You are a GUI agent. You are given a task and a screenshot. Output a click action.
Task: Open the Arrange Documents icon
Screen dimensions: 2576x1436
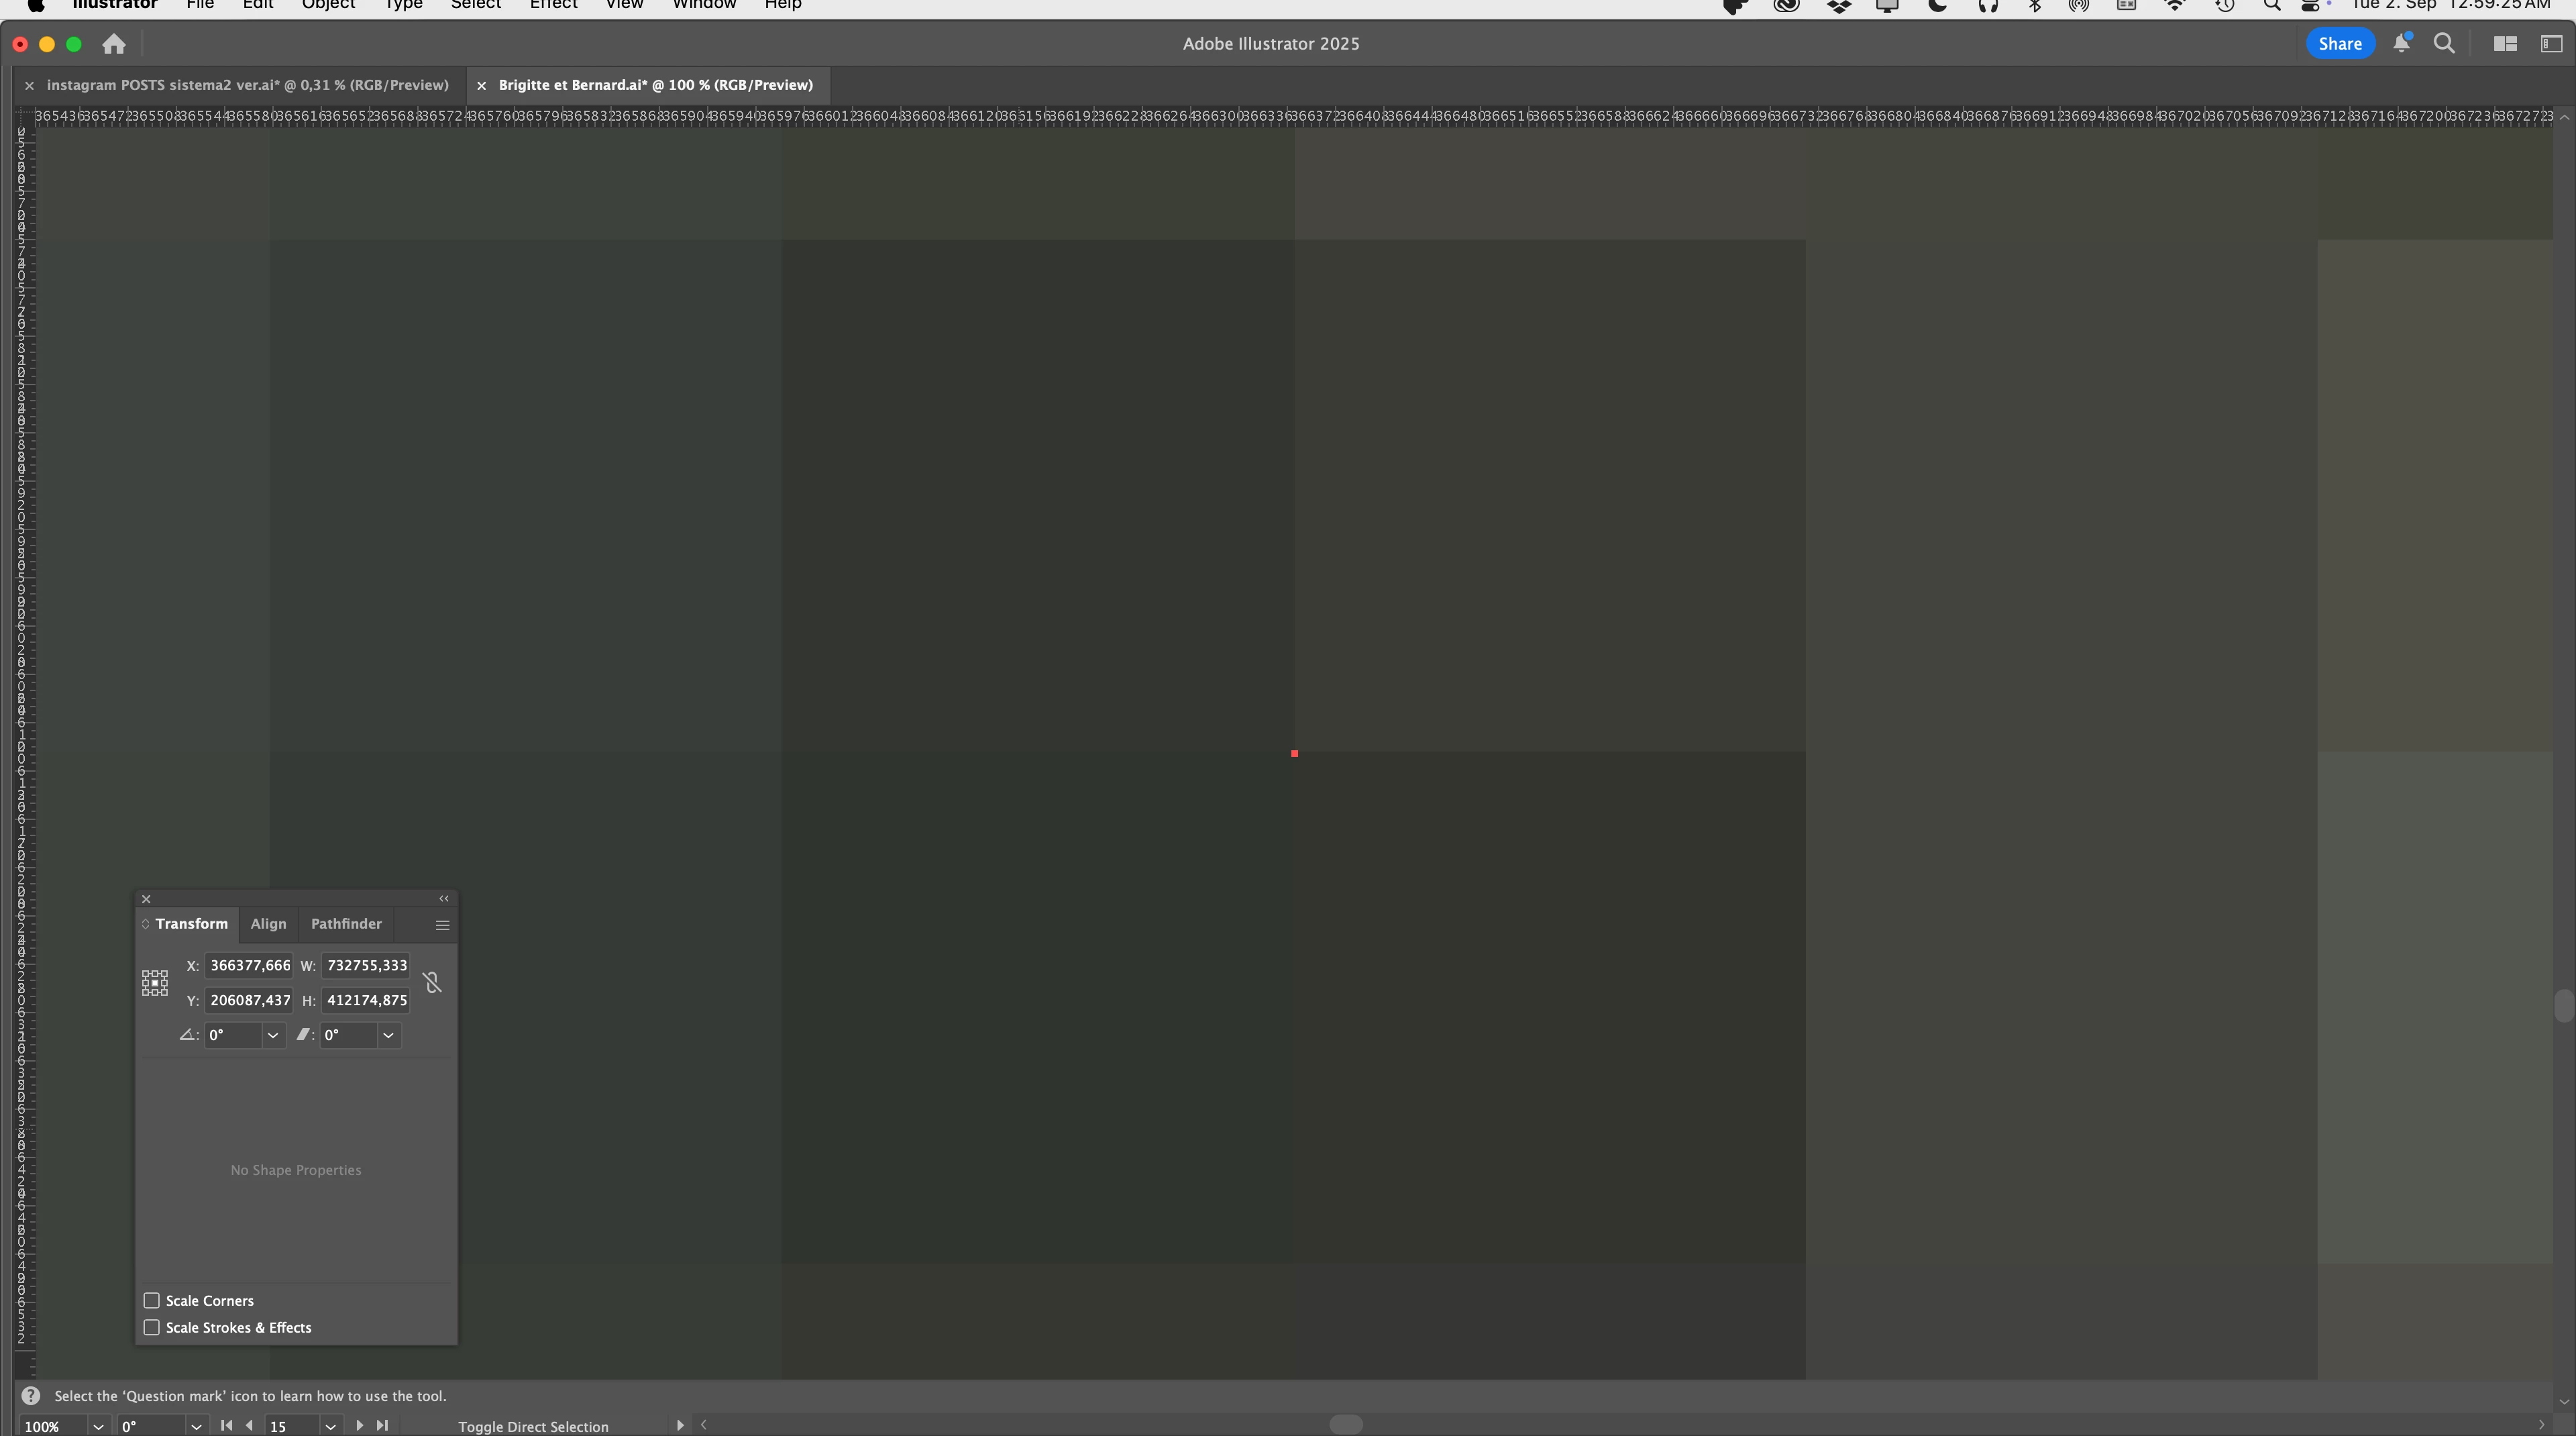2505,43
